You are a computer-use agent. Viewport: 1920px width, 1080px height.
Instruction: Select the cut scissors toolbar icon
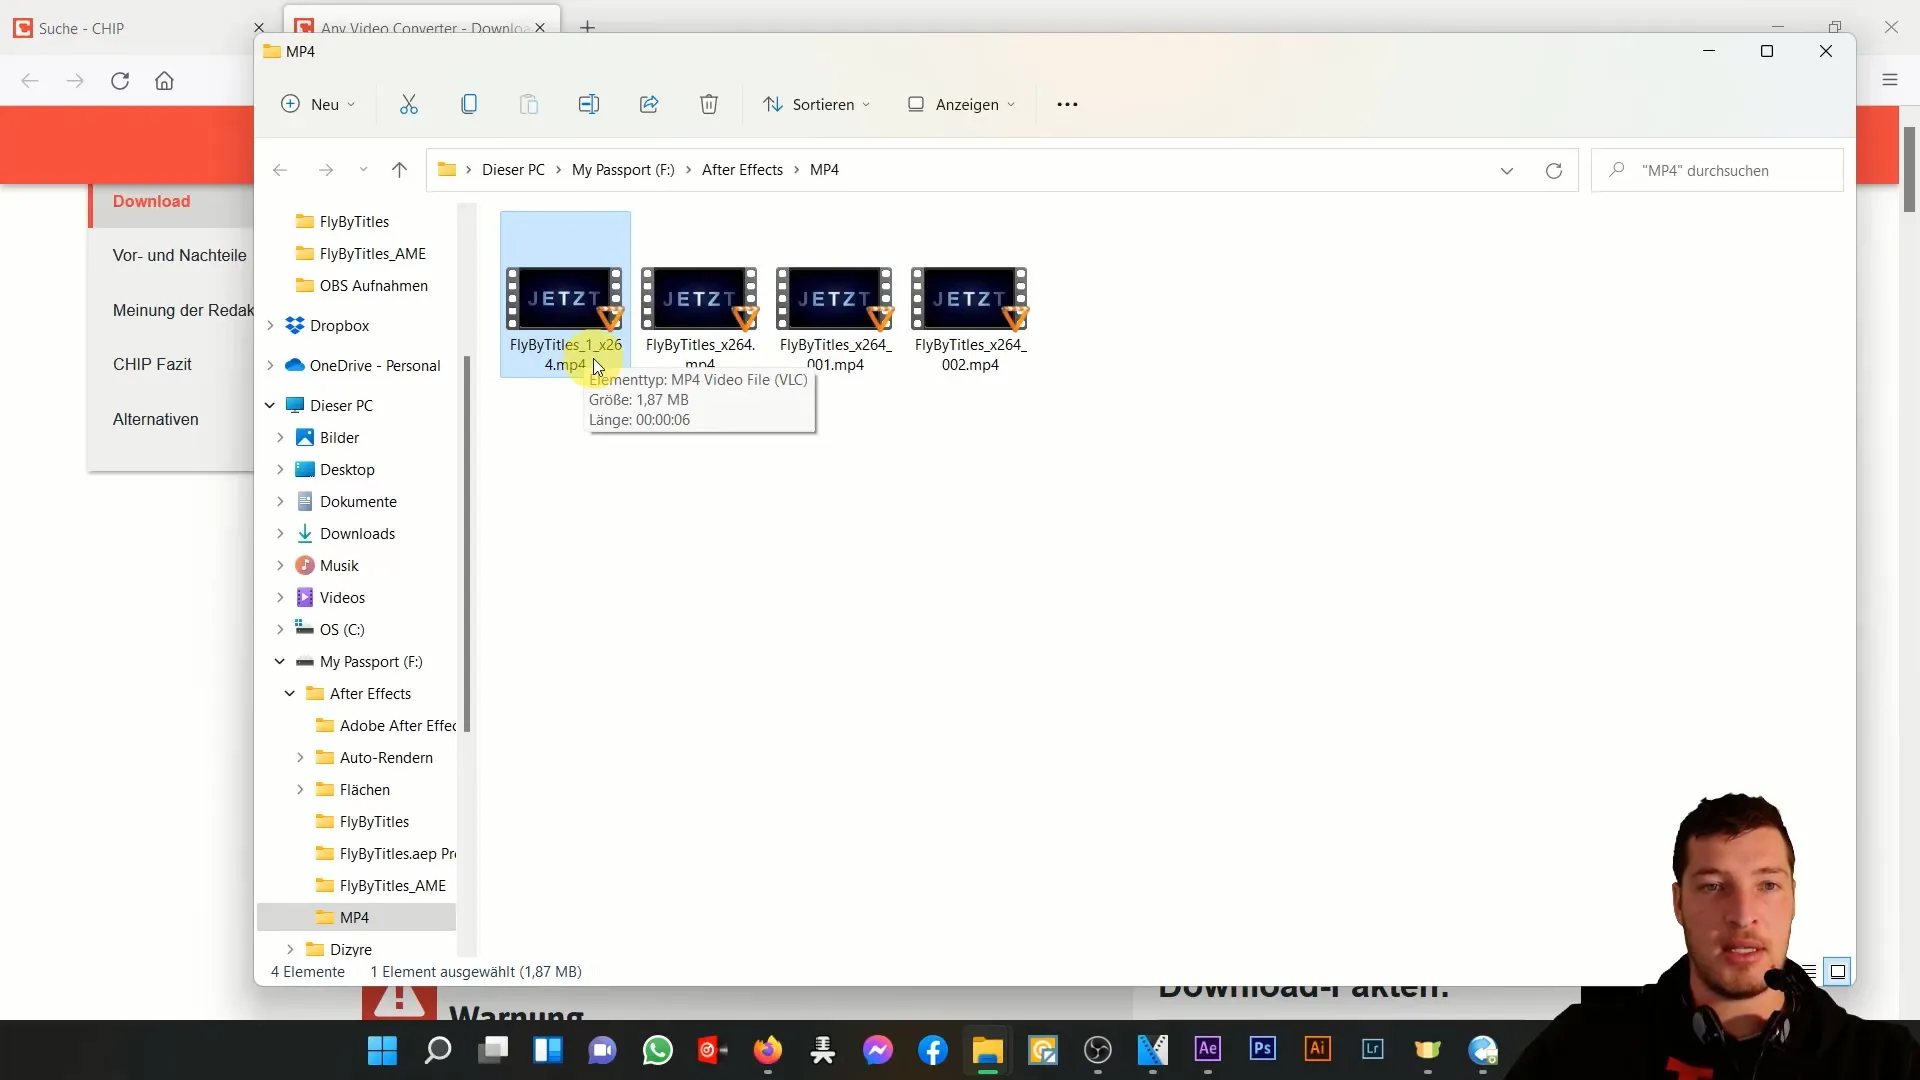(x=410, y=104)
